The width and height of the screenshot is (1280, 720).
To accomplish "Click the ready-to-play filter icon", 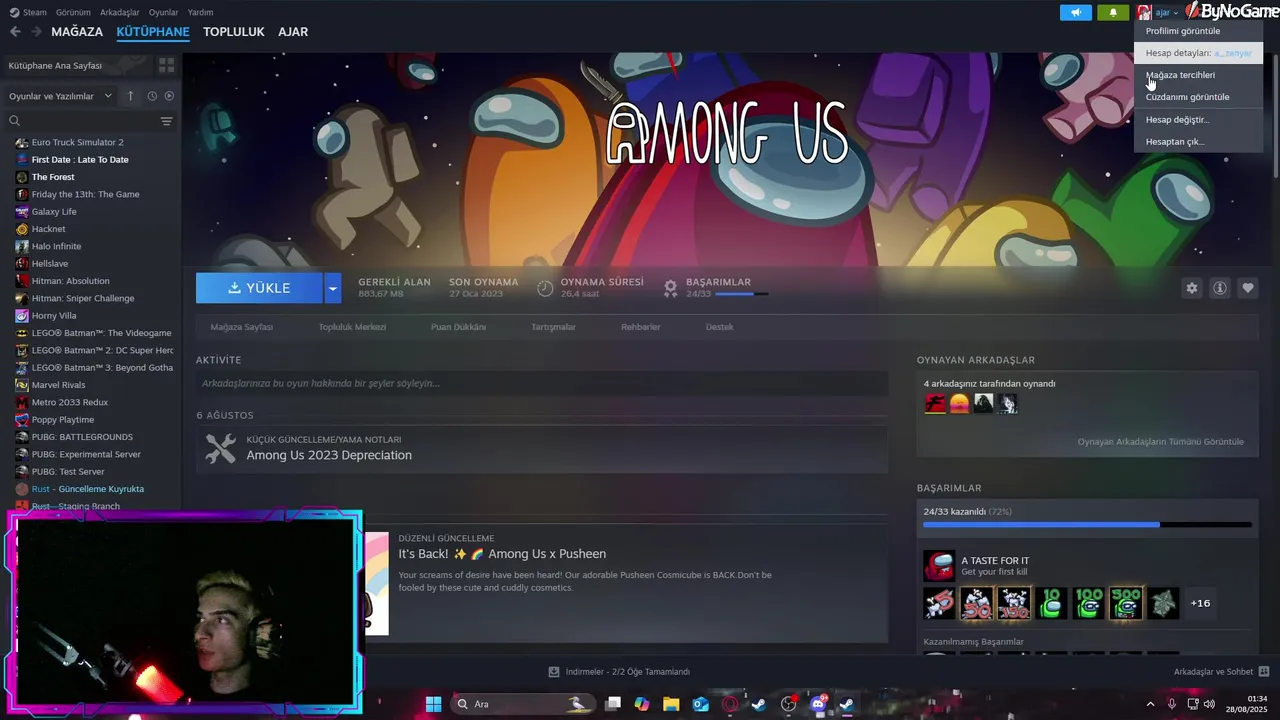I will coord(169,96).
